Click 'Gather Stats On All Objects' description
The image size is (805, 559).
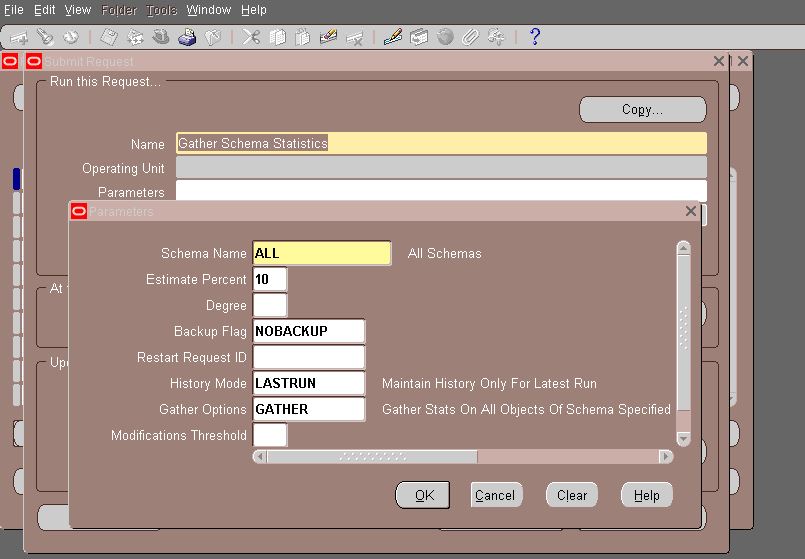(526, 410)
